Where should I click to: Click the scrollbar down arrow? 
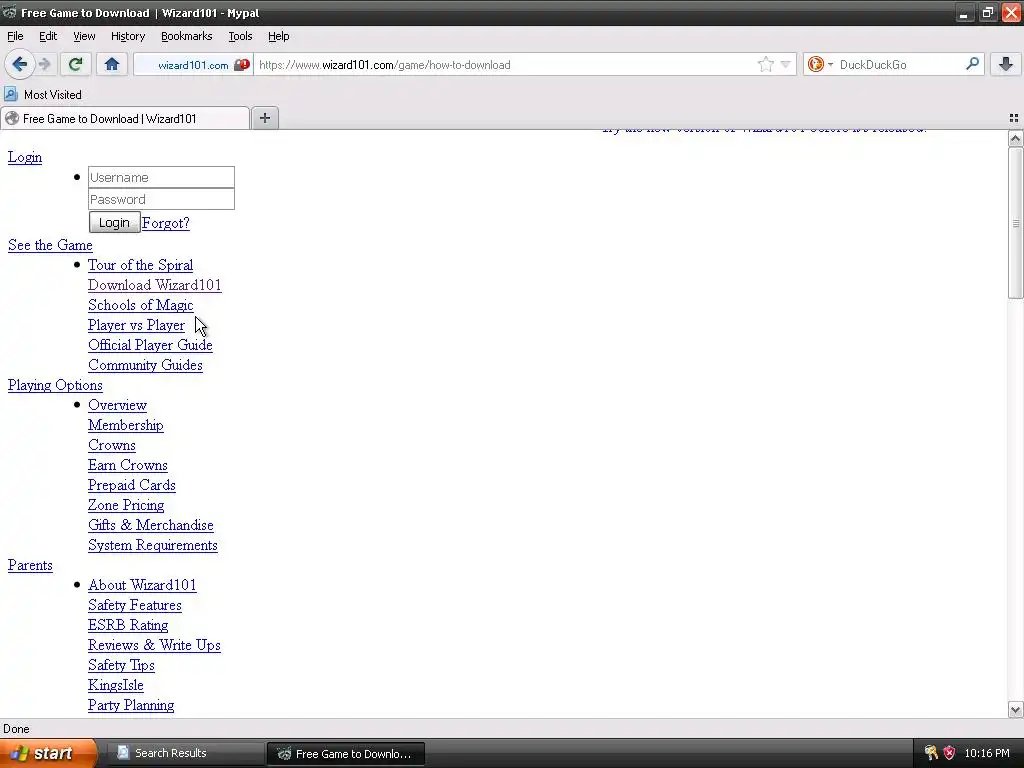1015,709
